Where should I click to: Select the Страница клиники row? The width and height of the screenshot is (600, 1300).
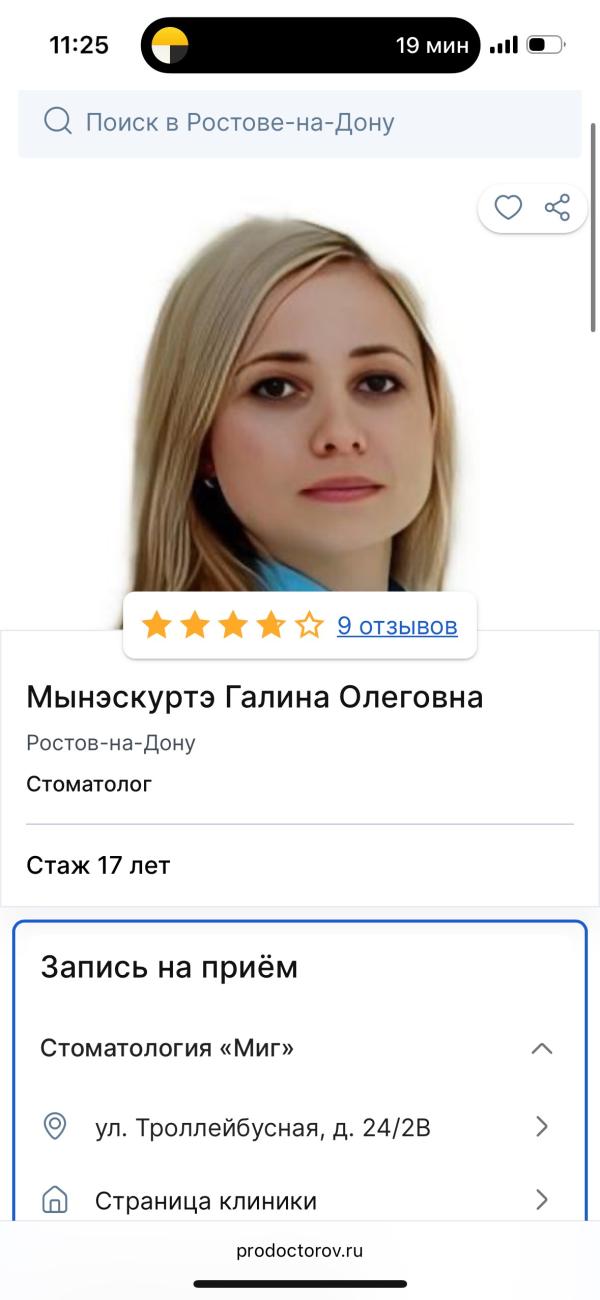click(x=299, y=1199)
